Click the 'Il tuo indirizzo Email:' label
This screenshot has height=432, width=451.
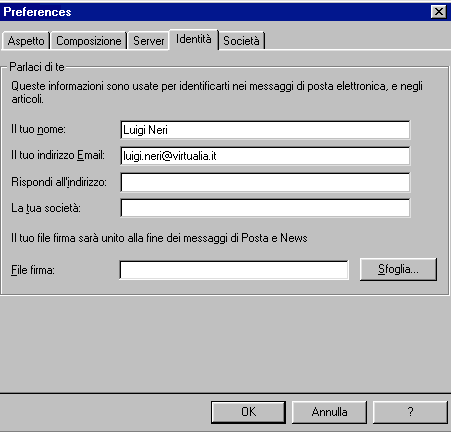[58, 155]
